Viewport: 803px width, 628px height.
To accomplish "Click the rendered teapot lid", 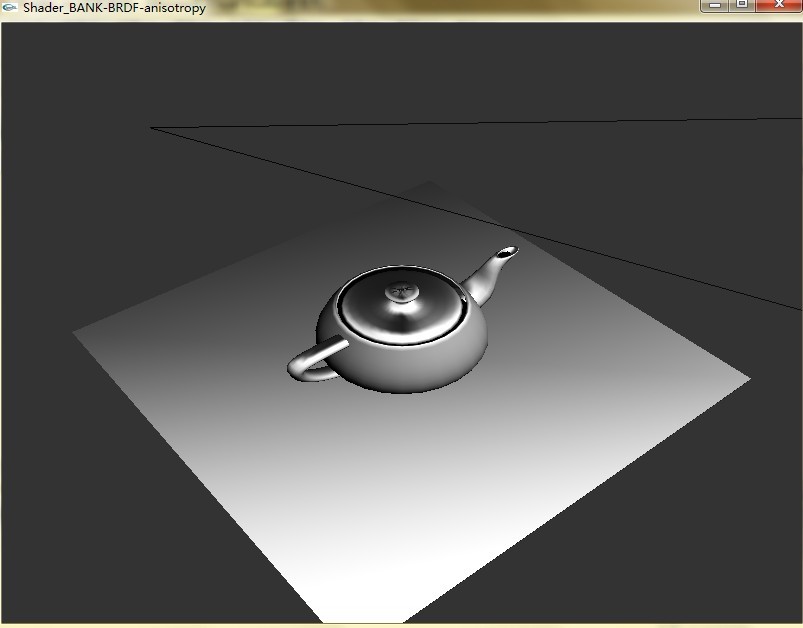I will [x=402, y=305].
